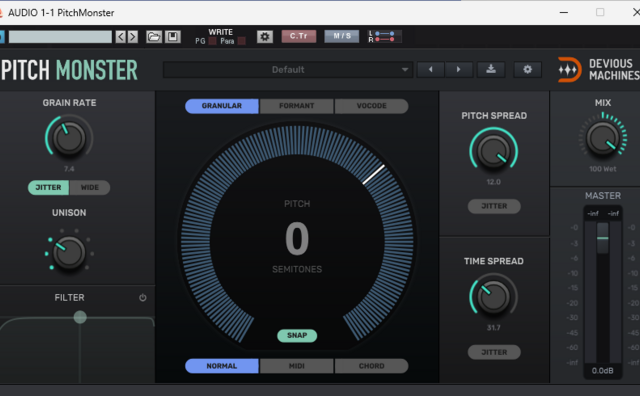Toggle PG checkbox under WRITE
640x396 pixels.
pos(212,41)
